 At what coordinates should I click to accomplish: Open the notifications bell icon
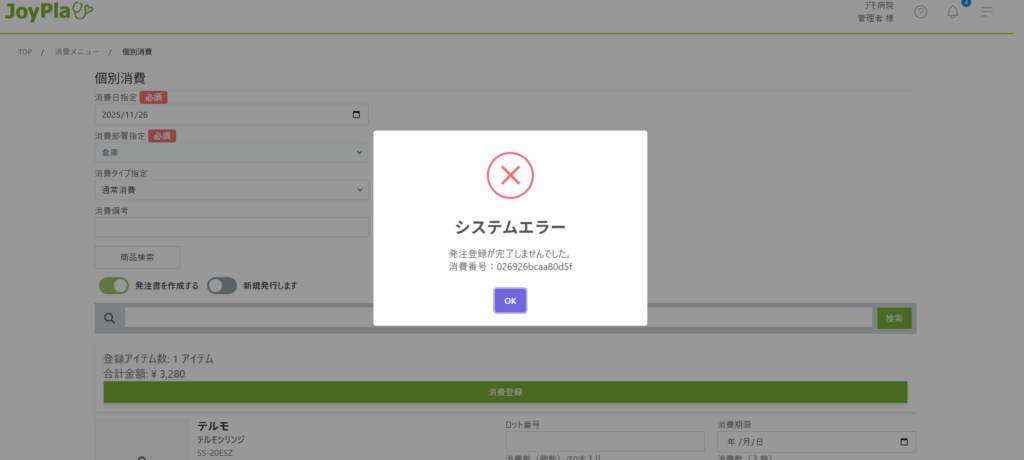[952, 12]
